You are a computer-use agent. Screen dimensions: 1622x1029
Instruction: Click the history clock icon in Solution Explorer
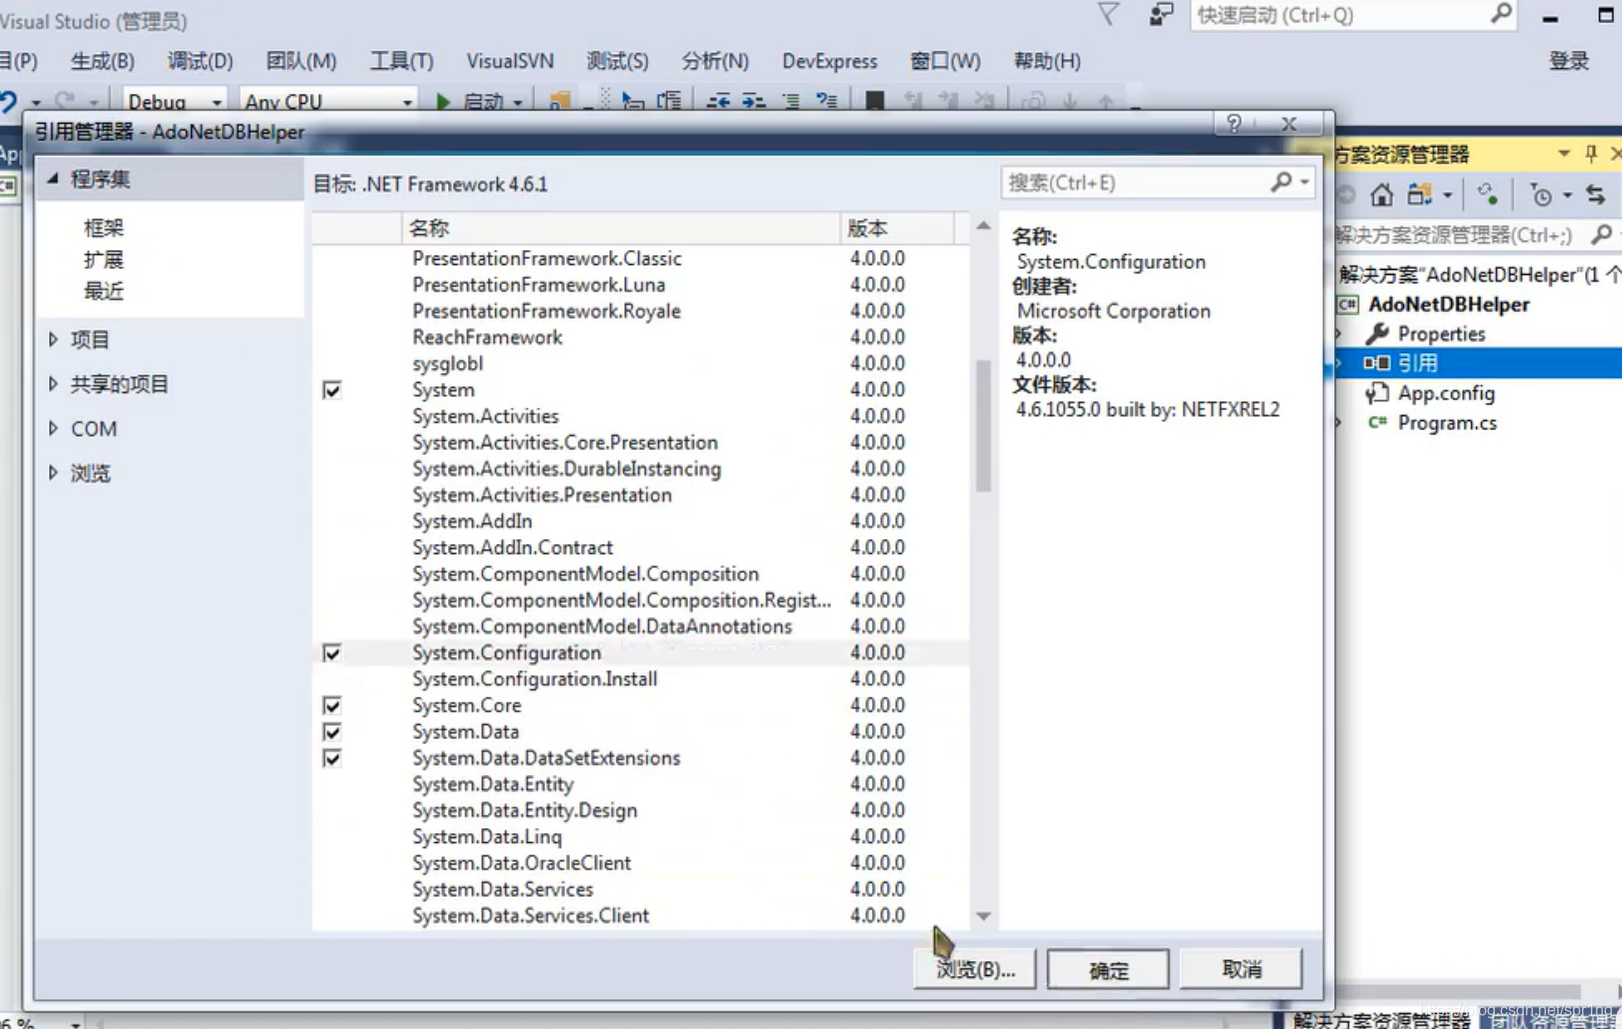click(x=1541, y=195)
